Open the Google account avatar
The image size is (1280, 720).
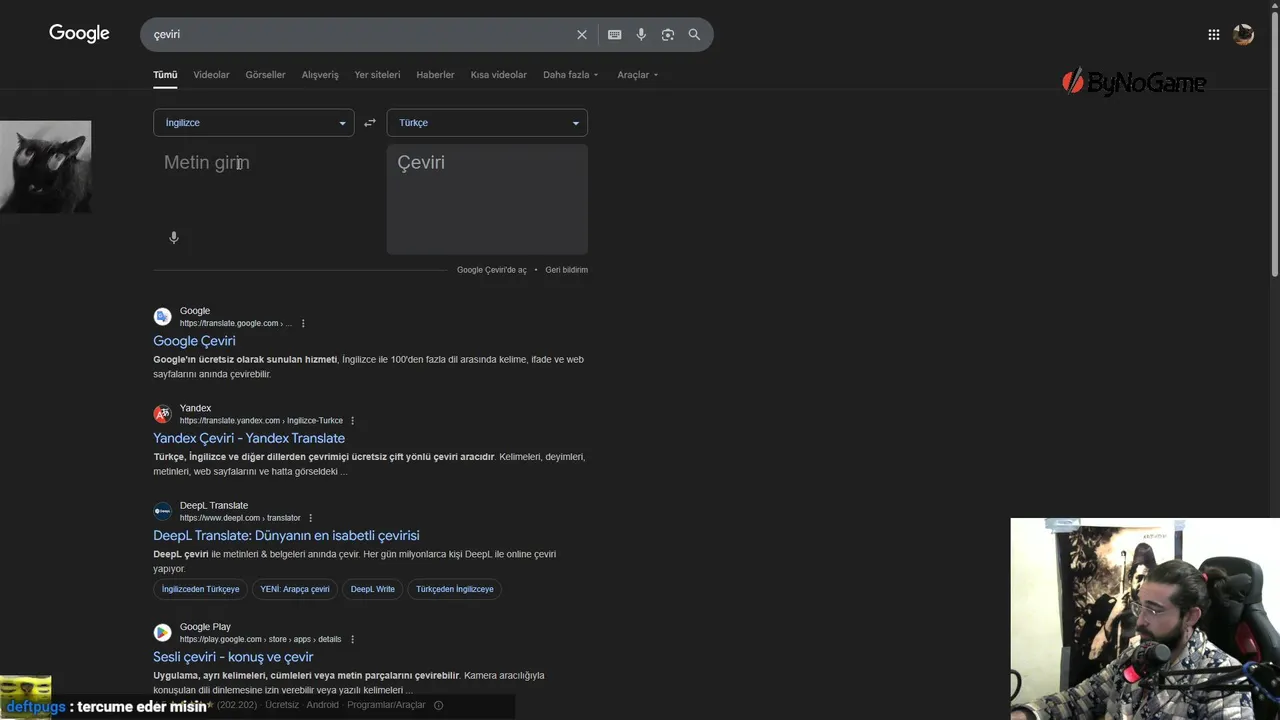coord(1243,35)
